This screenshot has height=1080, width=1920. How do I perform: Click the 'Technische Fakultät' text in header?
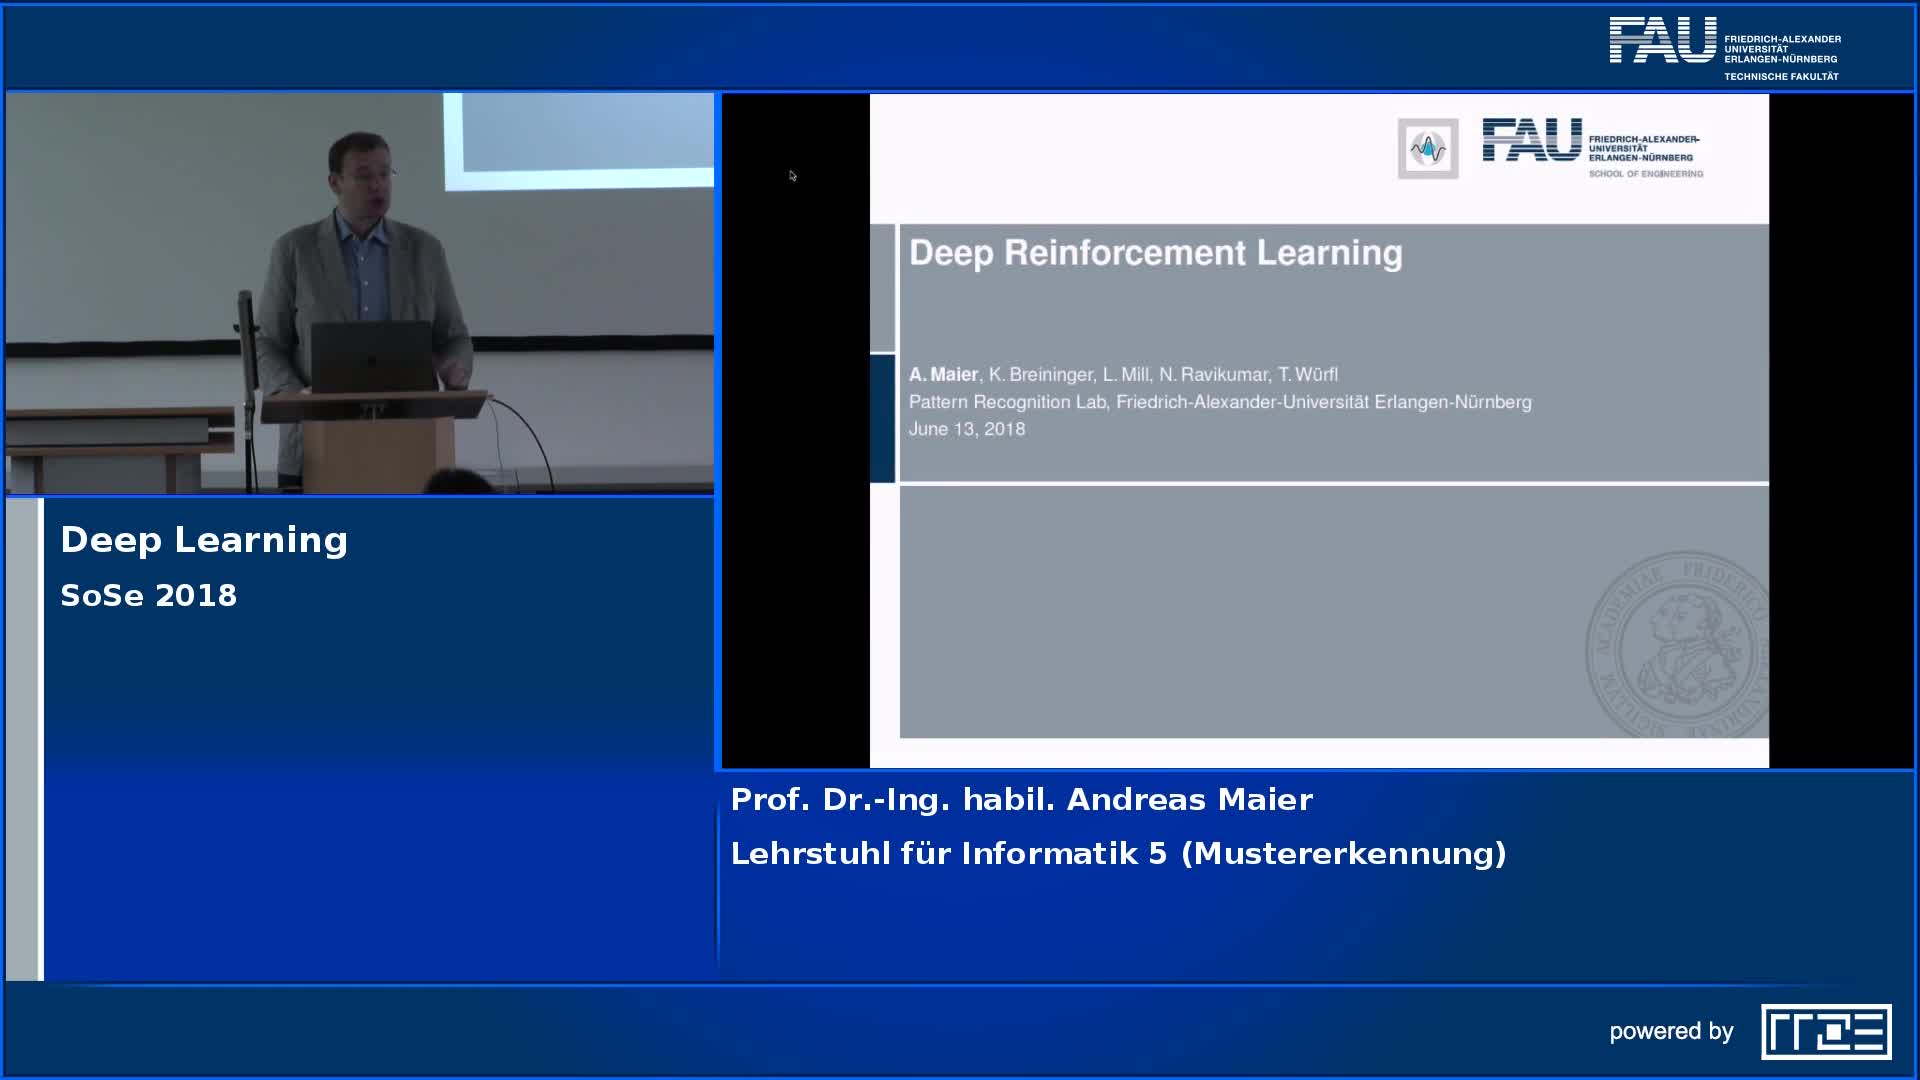point(1780,77)
